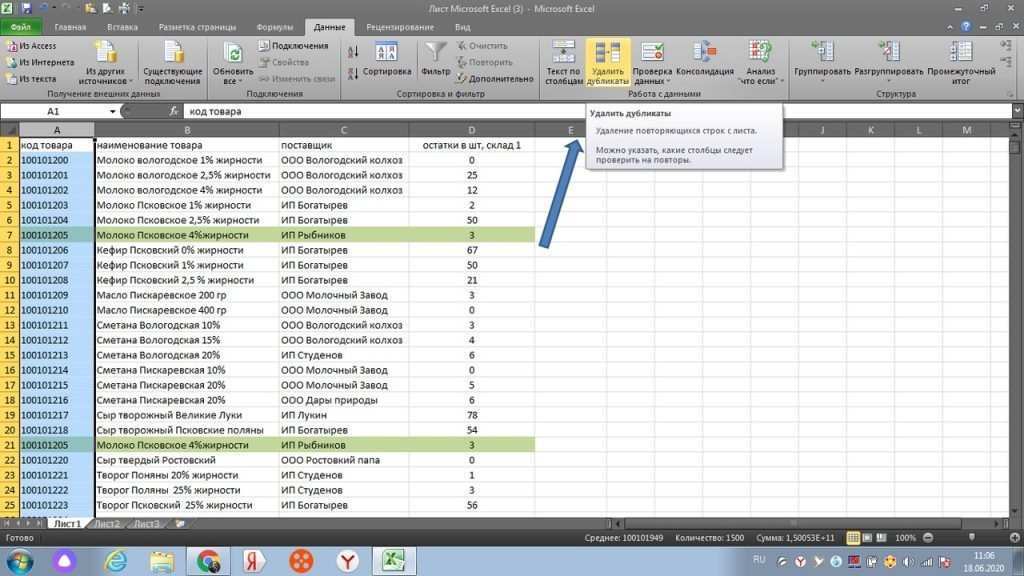Switch to Page Layout view in status bar
This screenshot has height=576, width=1024.
(x=868, y=538)
